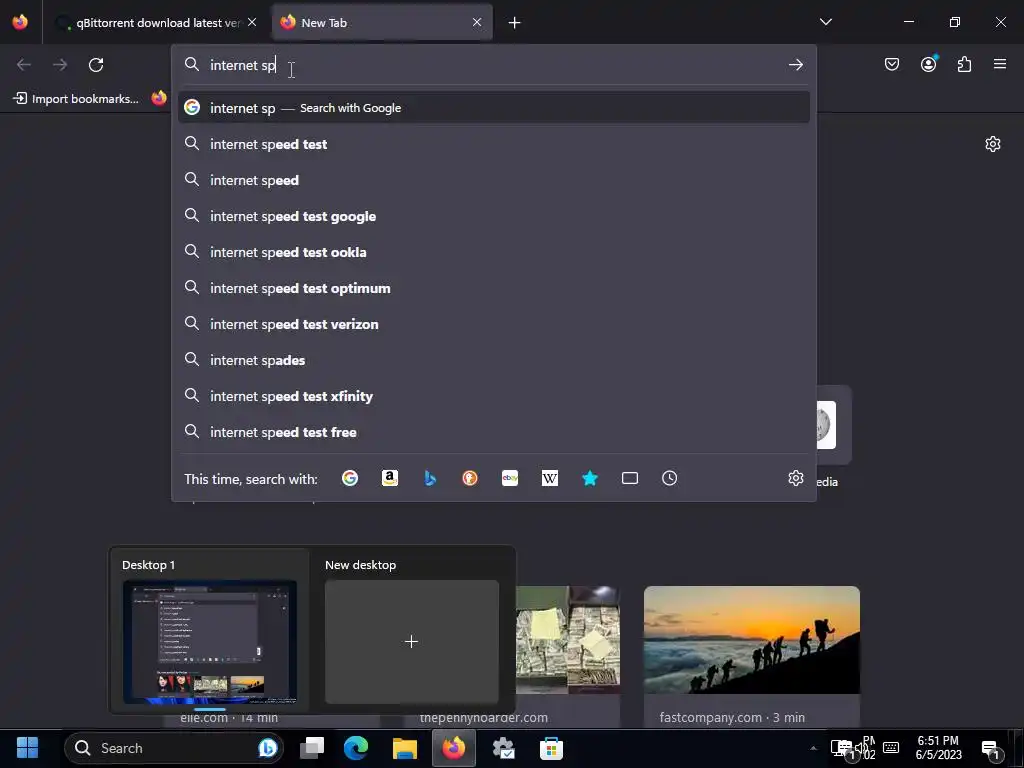Search this time with Google icon
Viewport: 1024px width, 768px height.
tap(350, 479)
